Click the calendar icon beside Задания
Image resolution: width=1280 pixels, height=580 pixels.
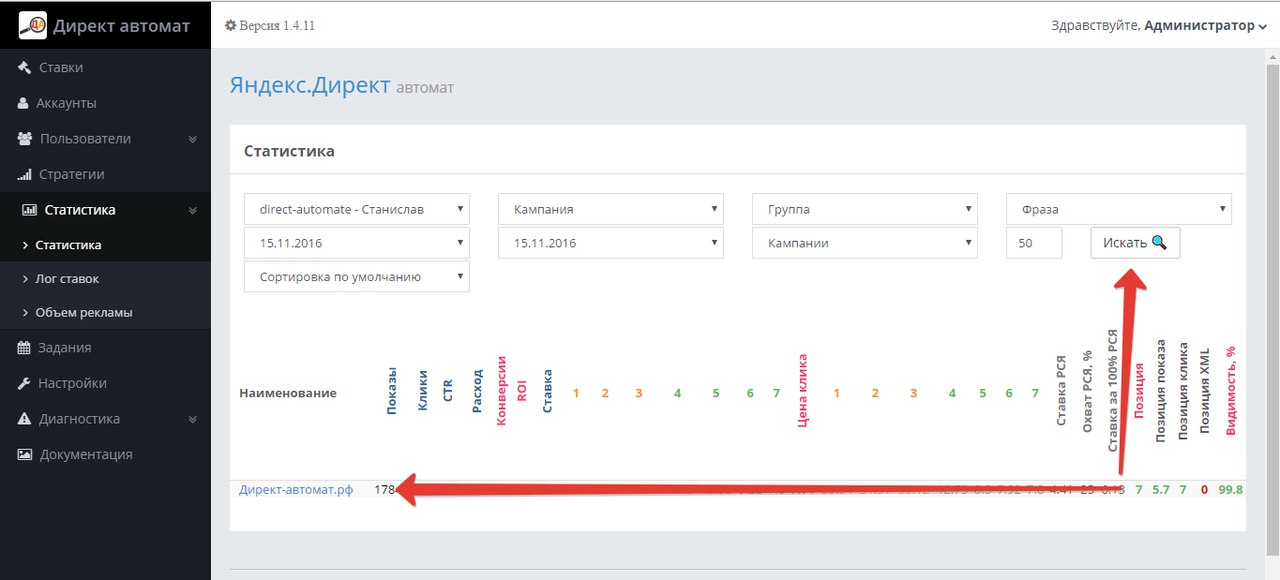coord(25,348)
